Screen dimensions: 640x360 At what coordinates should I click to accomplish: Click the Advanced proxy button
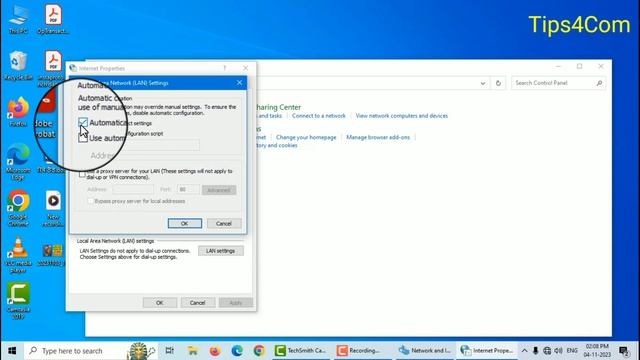[x=219, y=190]
